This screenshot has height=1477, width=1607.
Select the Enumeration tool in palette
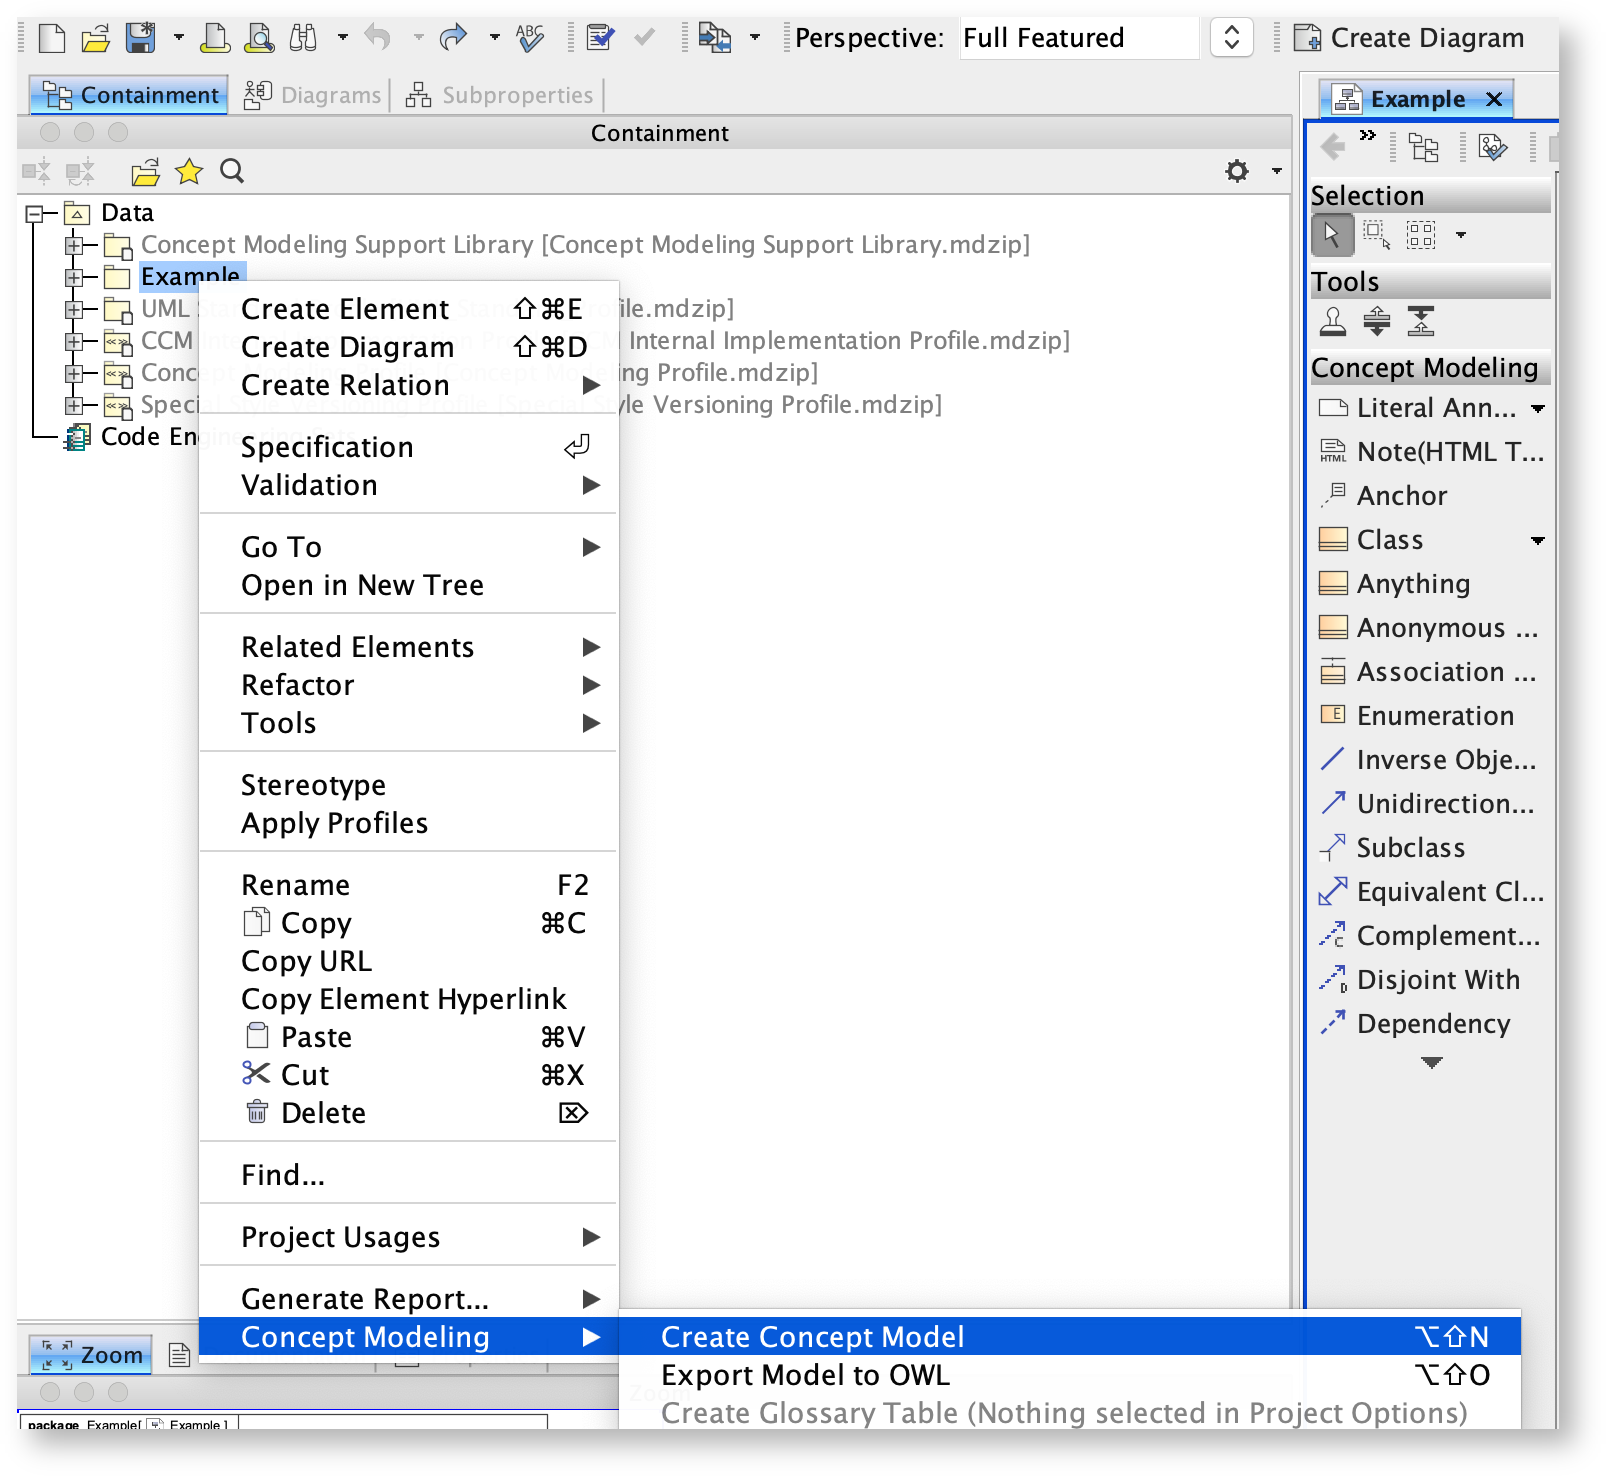point(1434,716)
